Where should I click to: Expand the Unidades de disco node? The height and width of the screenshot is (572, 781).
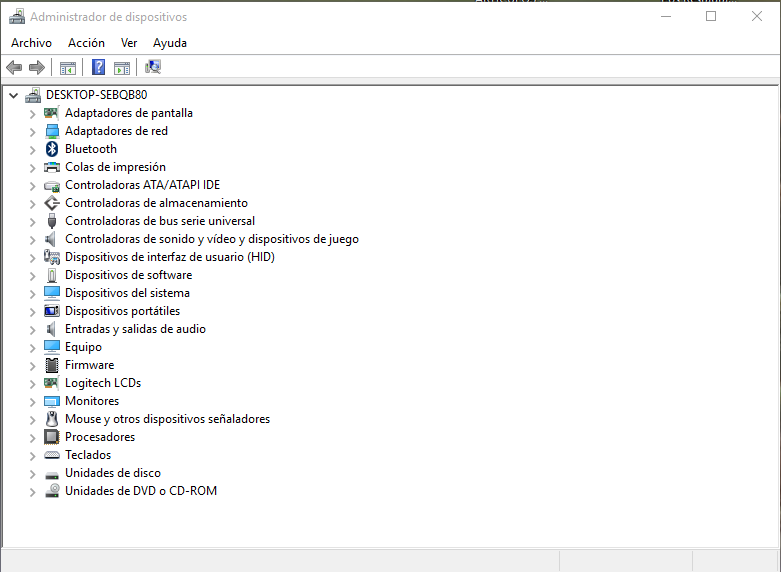[32, 474]
